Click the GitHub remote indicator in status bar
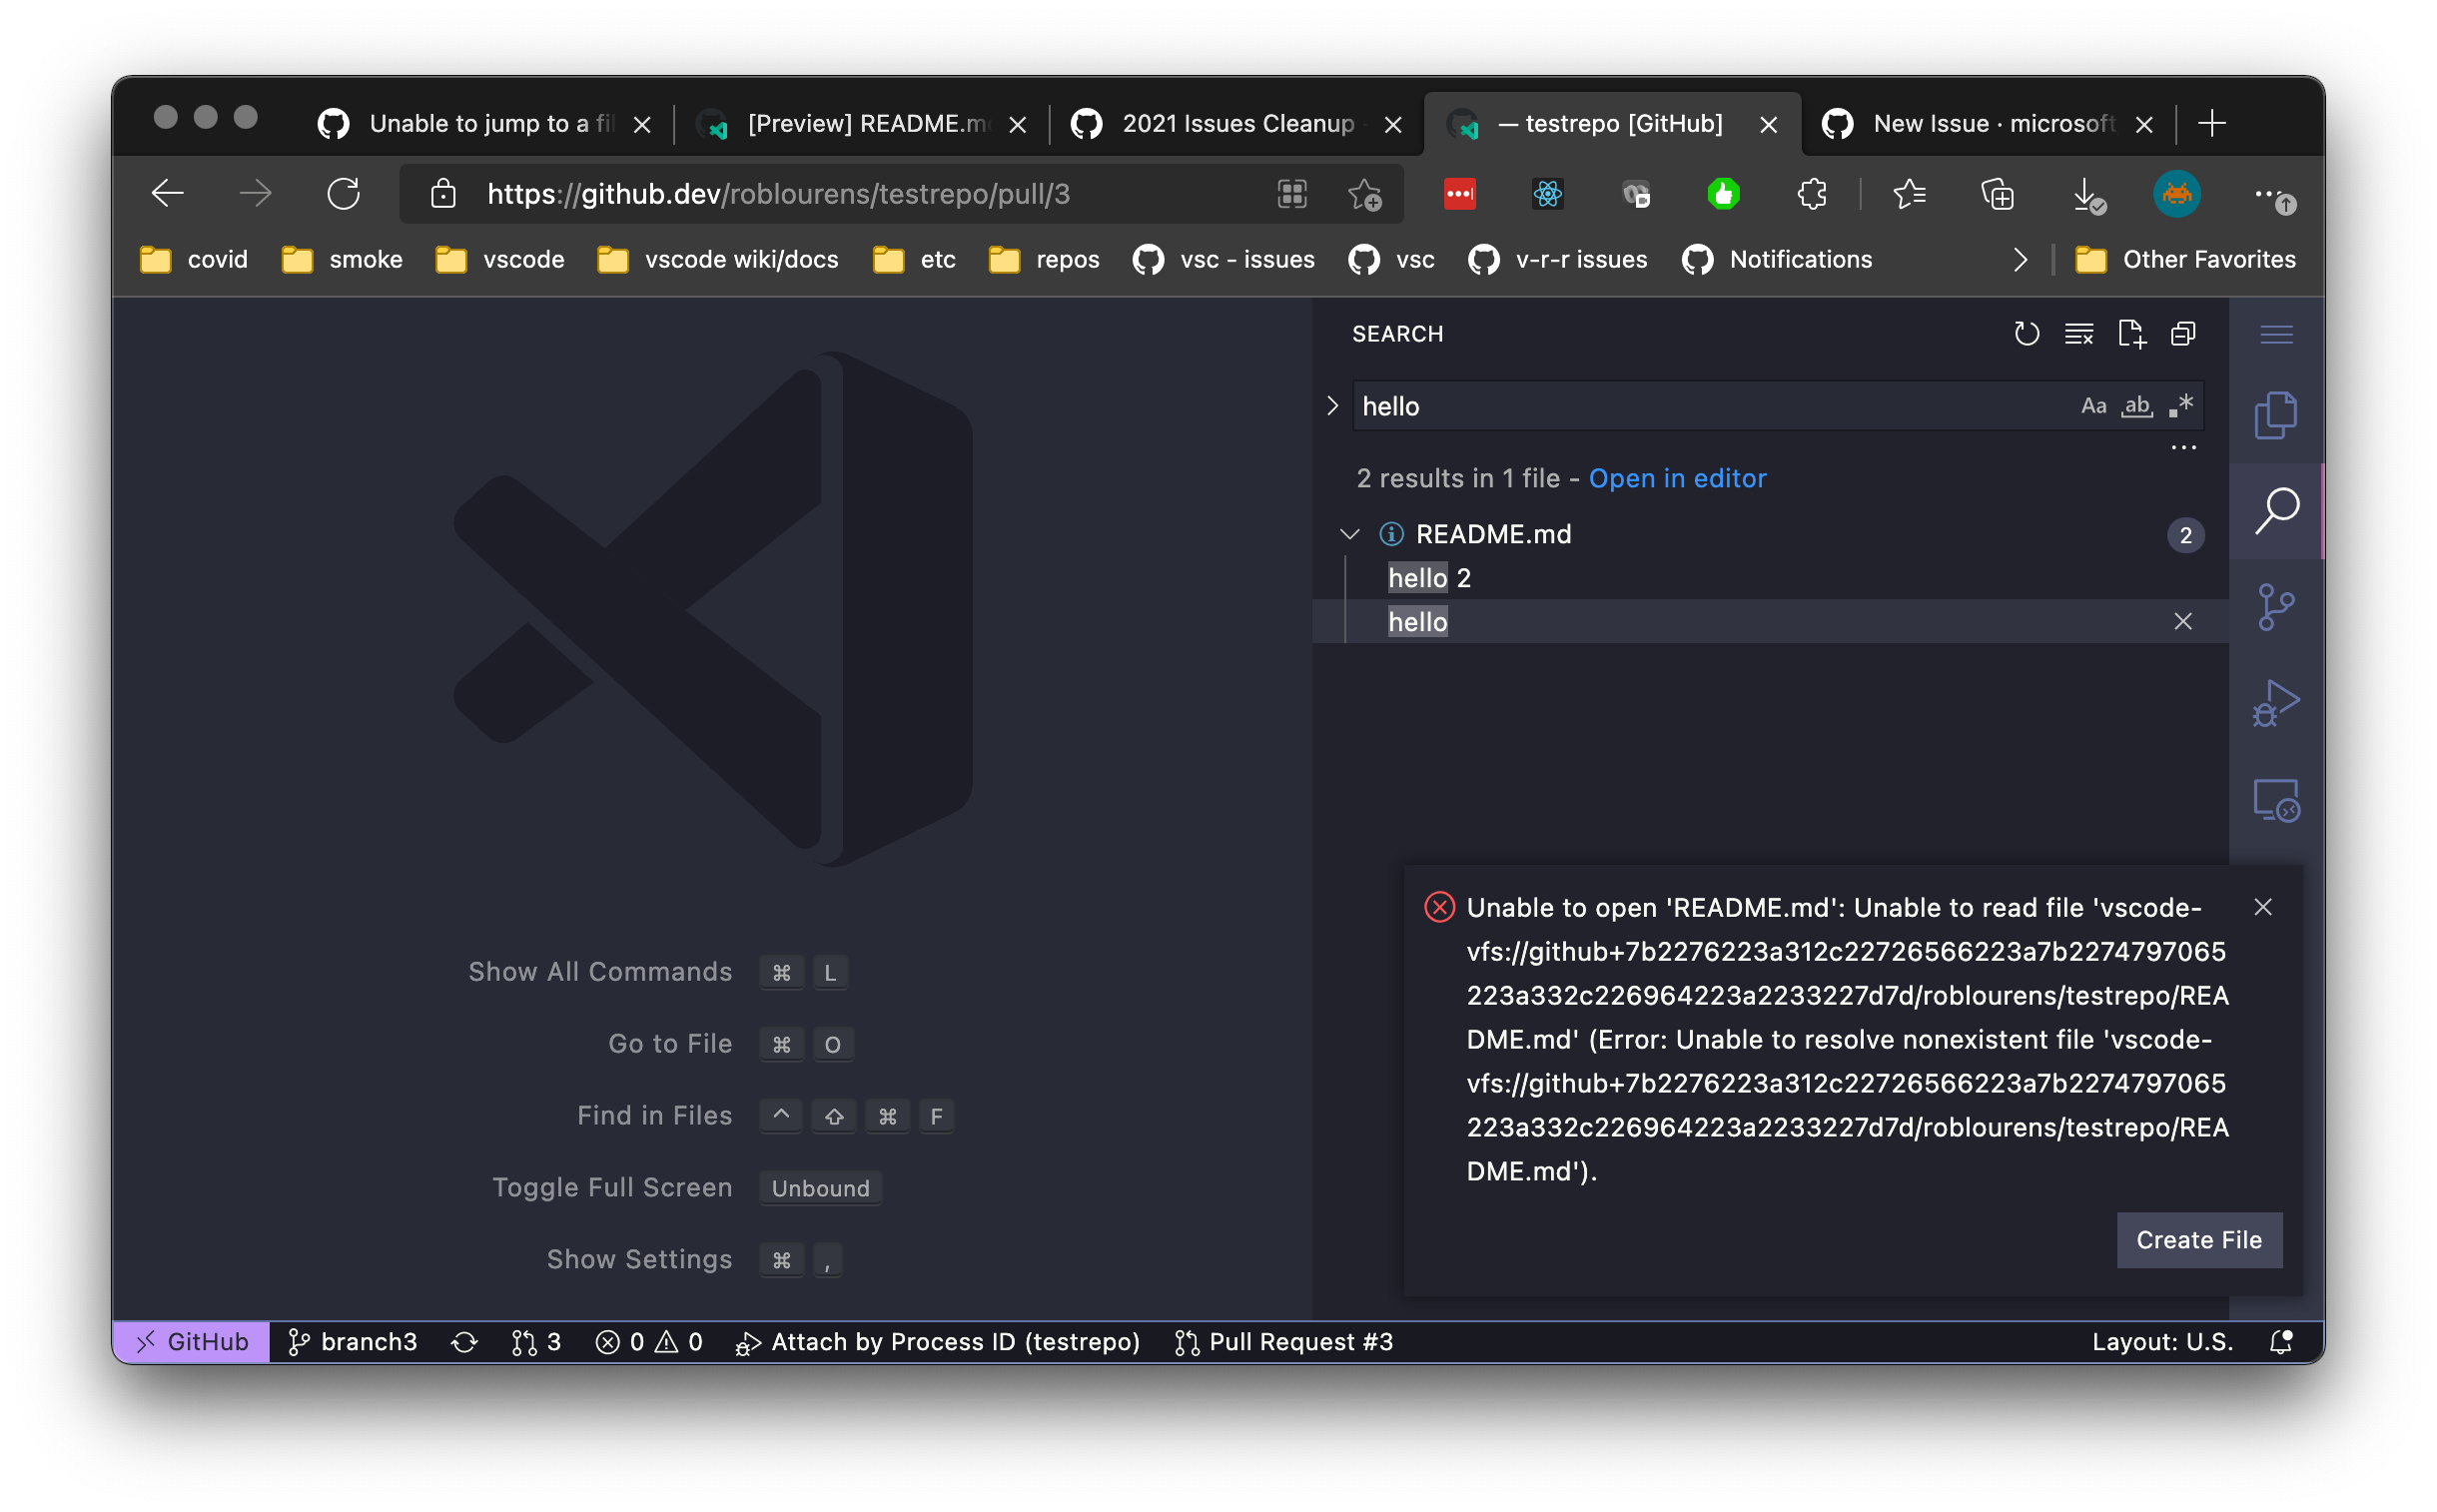The width and height of the screenshot is (2437, 1512). (191, 1341)
